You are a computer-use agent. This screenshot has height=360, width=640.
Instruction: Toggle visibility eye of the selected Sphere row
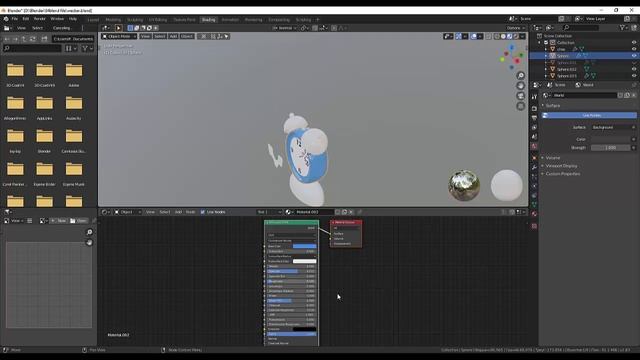634,56
